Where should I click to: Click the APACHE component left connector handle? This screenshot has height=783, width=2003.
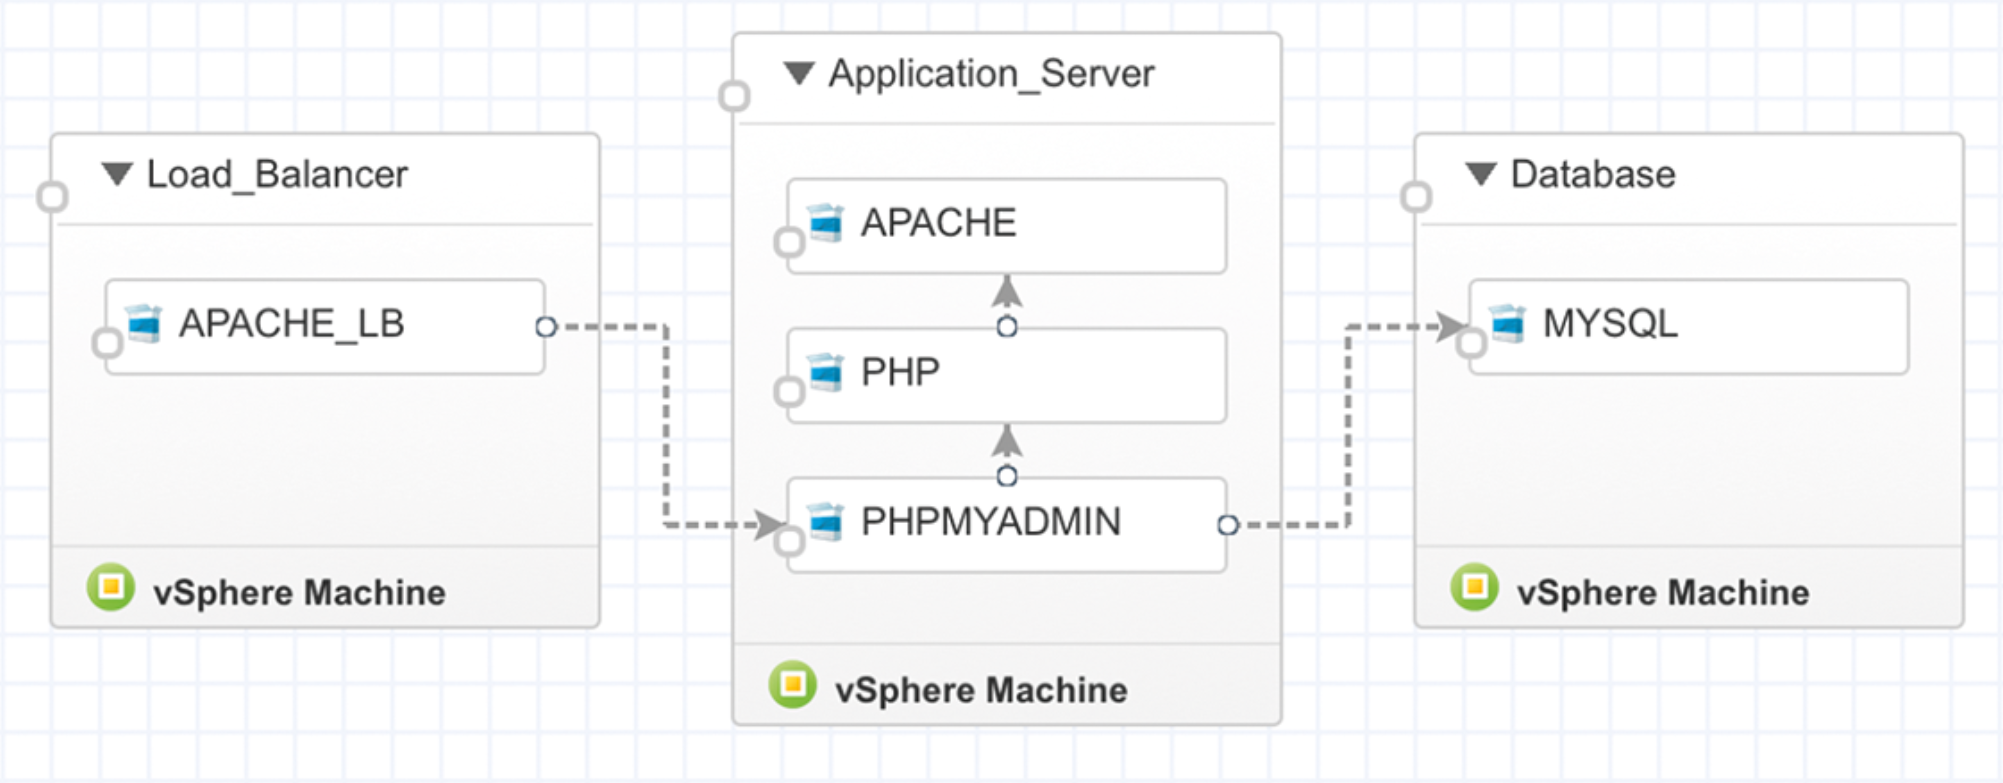point(789,242)
